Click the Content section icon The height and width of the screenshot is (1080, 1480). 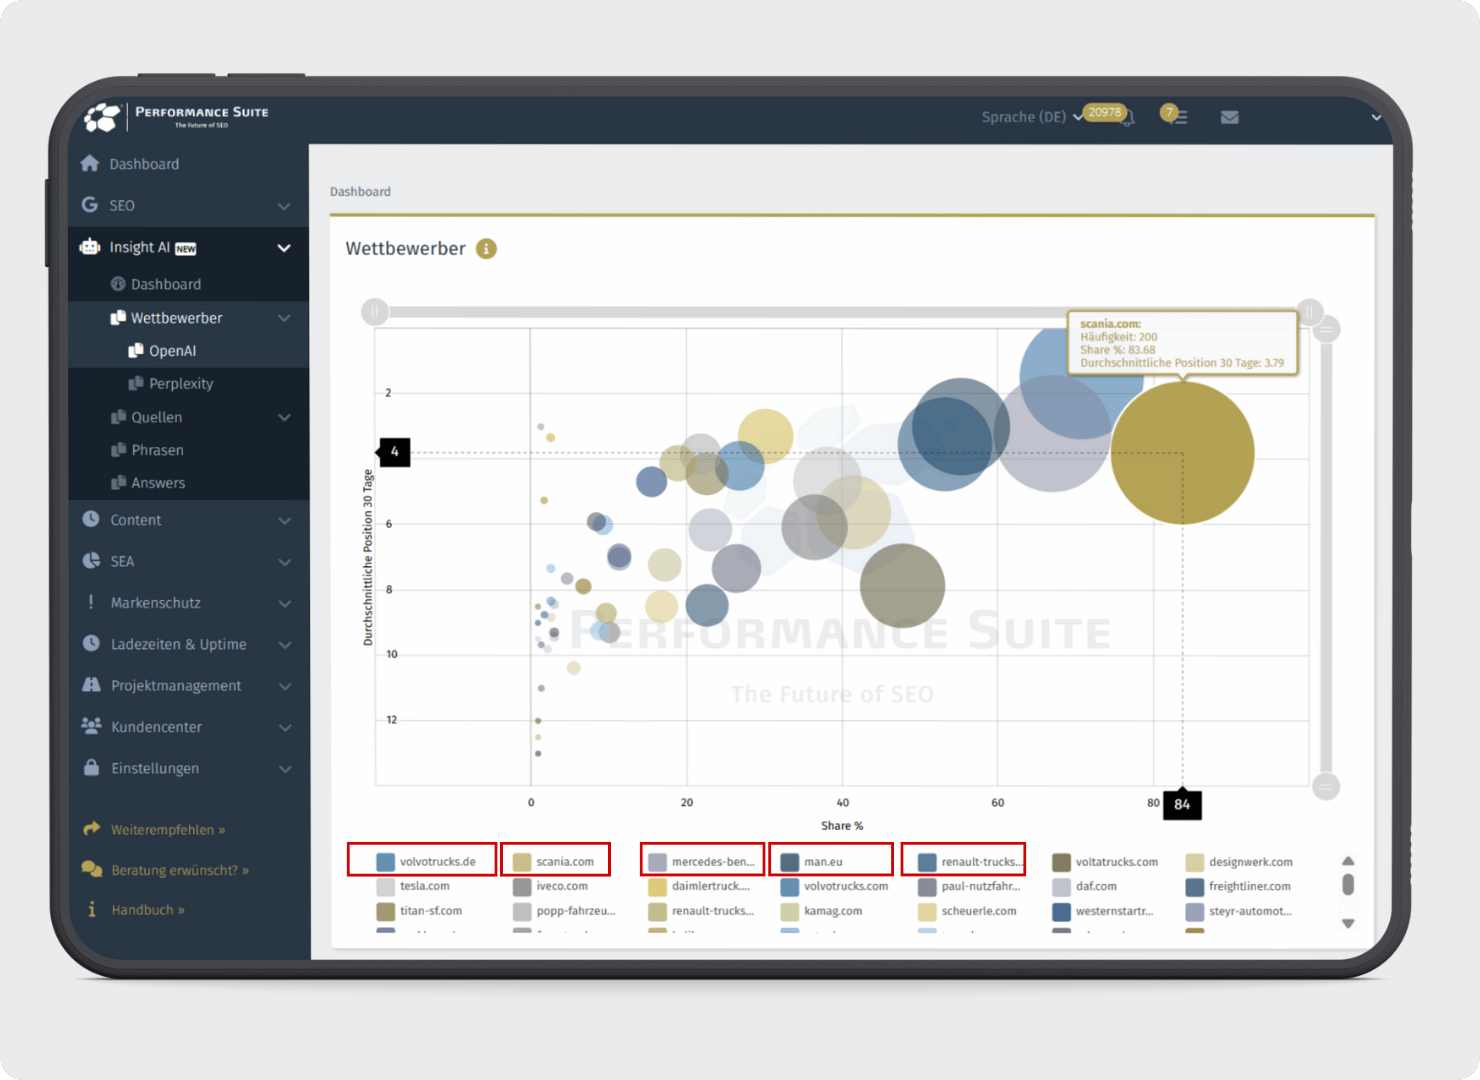[91, 519]
